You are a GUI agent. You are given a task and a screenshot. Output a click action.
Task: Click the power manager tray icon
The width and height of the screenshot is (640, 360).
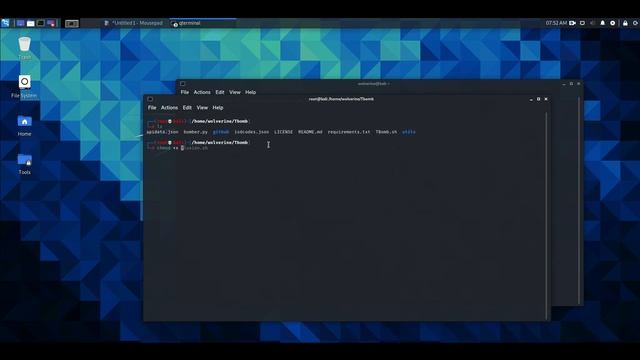point(613,23)
